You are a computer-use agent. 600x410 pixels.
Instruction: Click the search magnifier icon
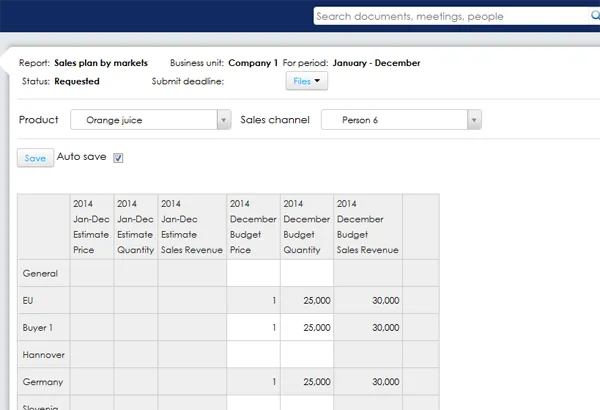pyautogui.click(x=595, y=15)
